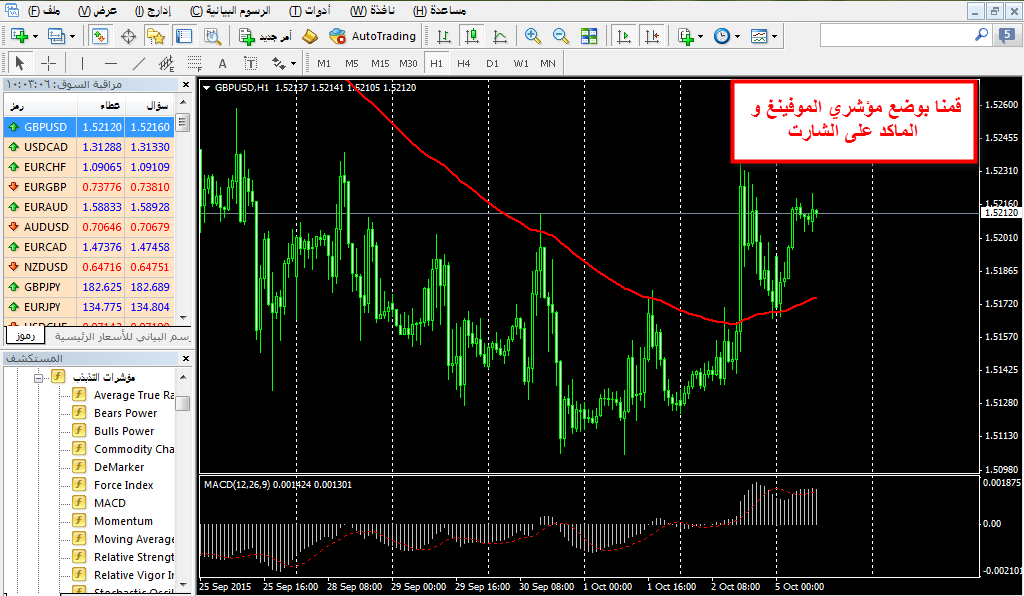Viewport: 1024px width, 596px height.
Task: Toggle AutoTrading on or off
Action: tap(373, 37)
